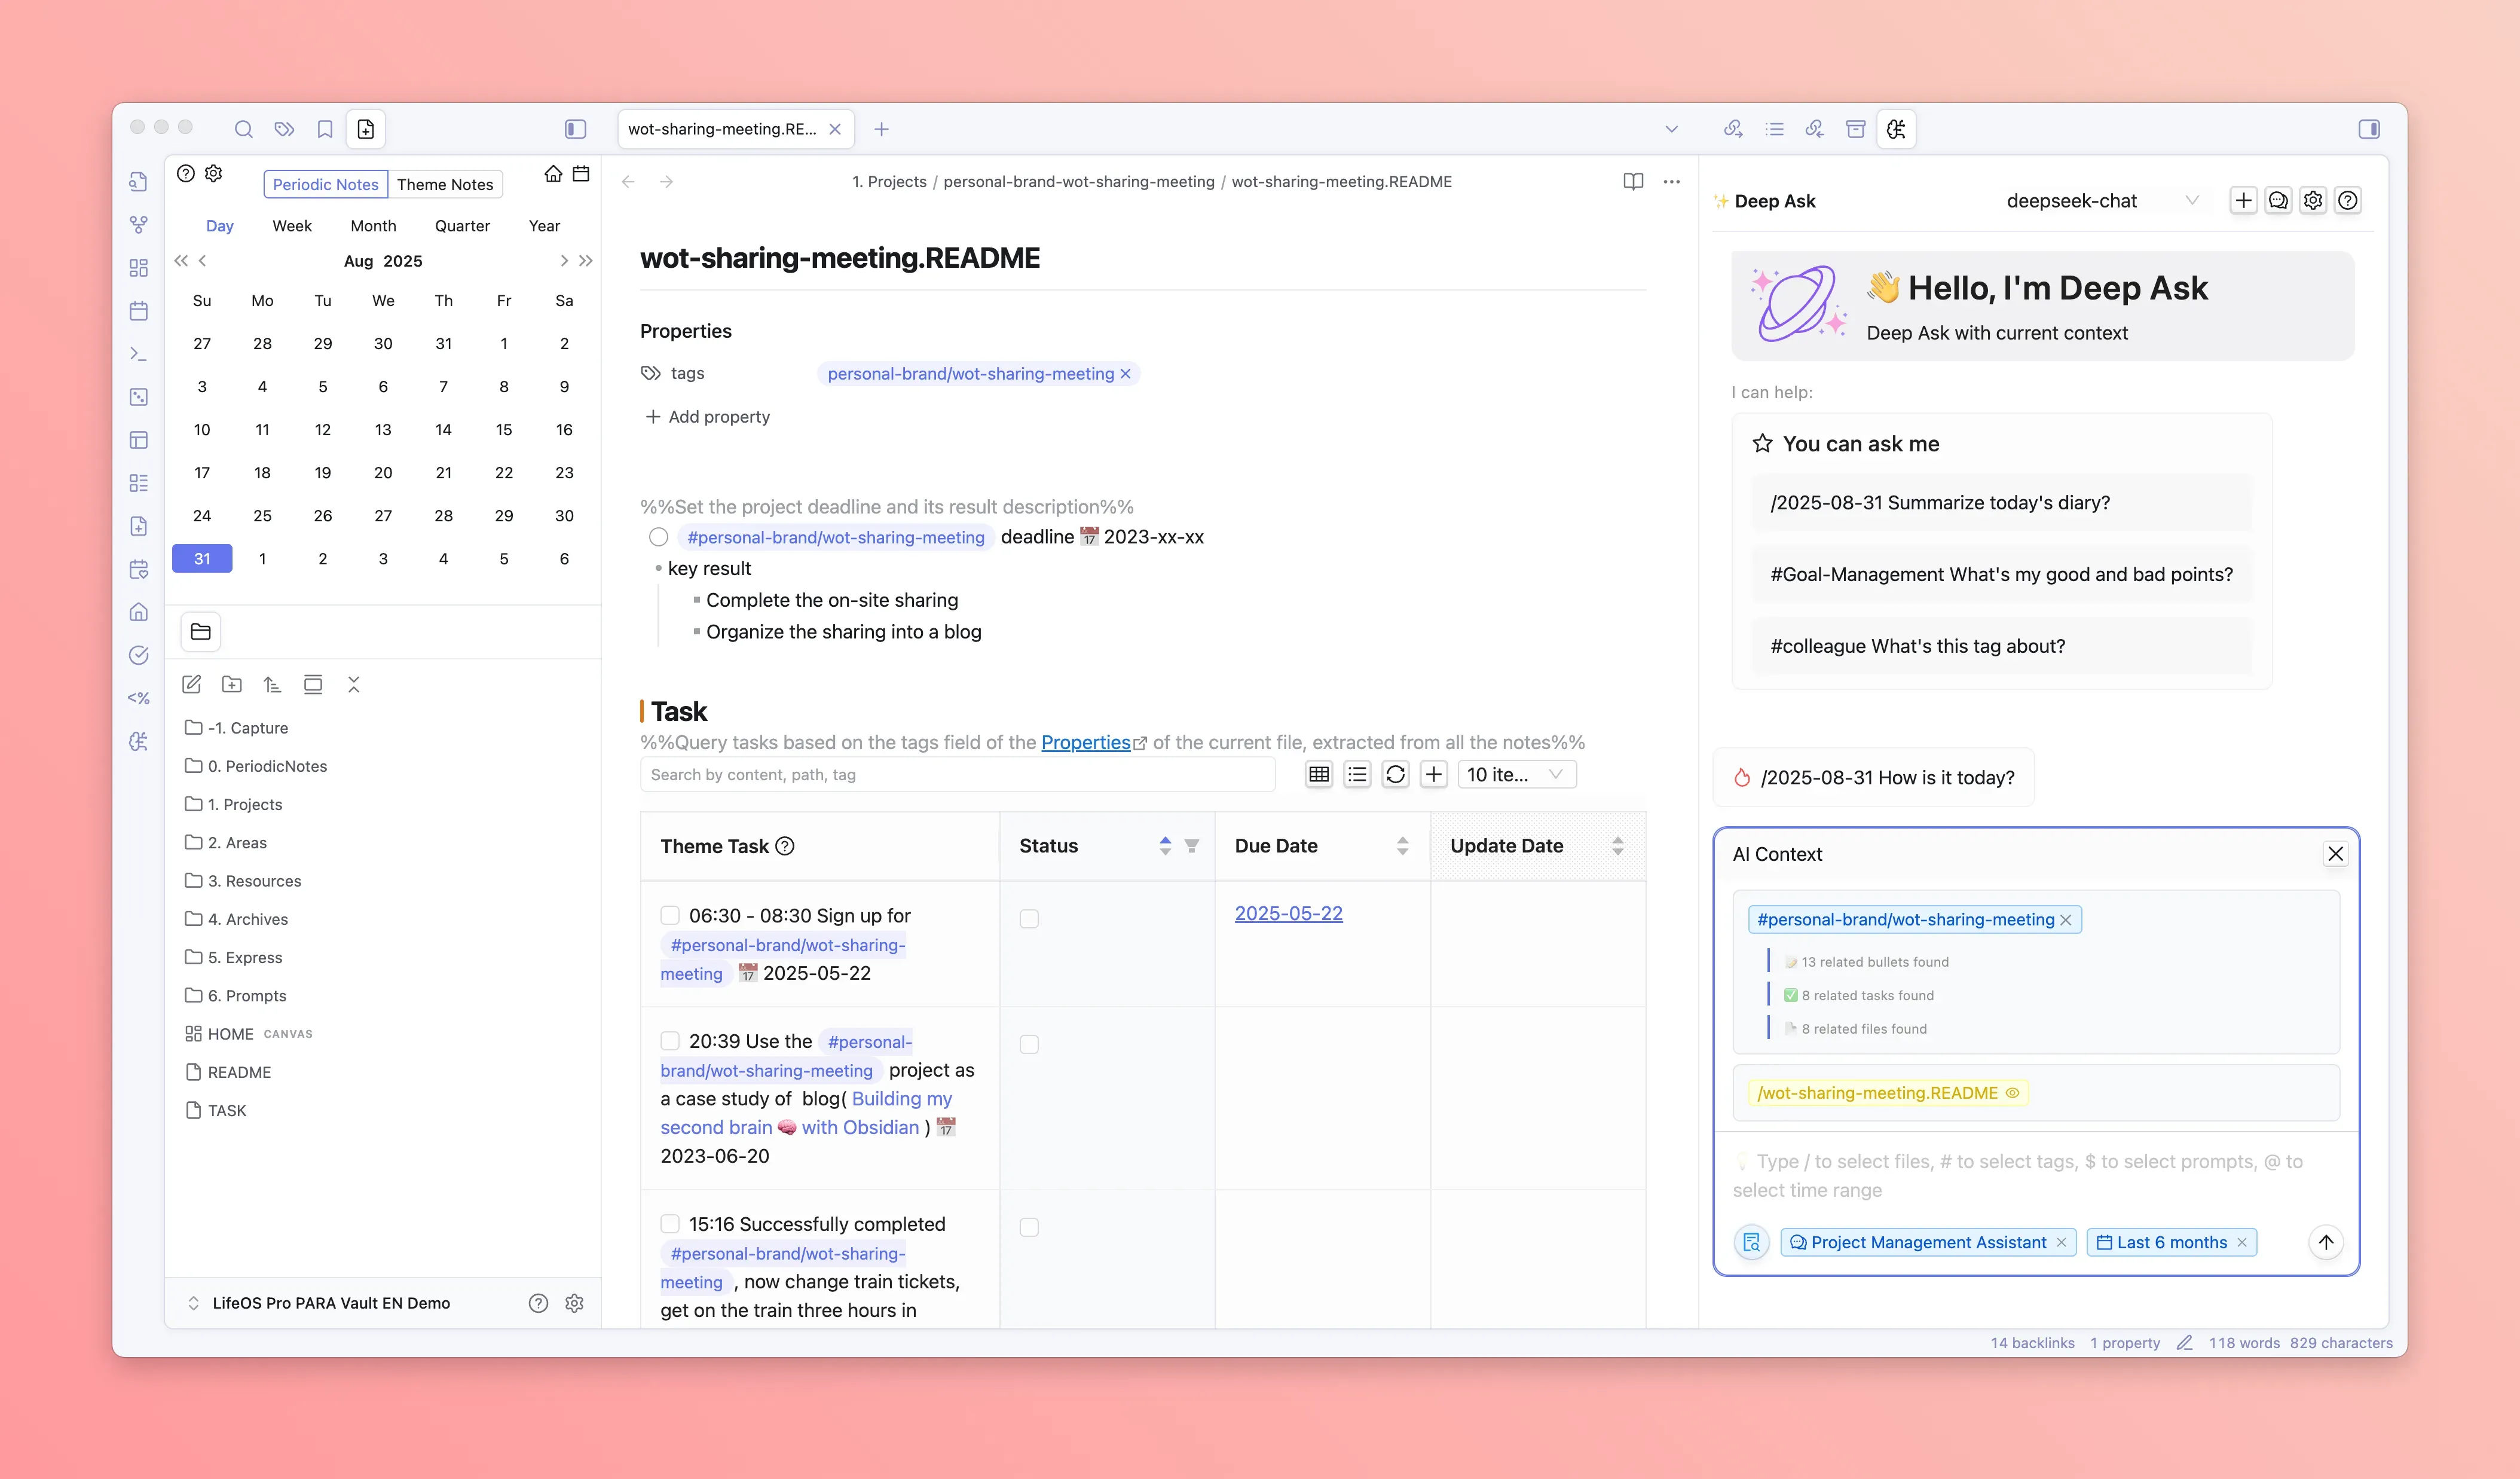Advance calendar to next month with chevron
Viewport: 2520px width, 1479px height.
563,261
